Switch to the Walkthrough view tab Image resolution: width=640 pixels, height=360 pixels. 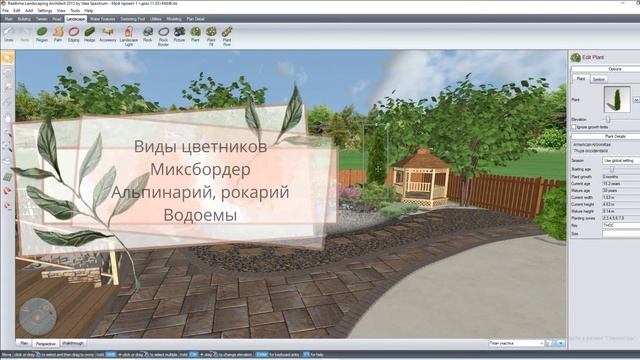[73, 343]
